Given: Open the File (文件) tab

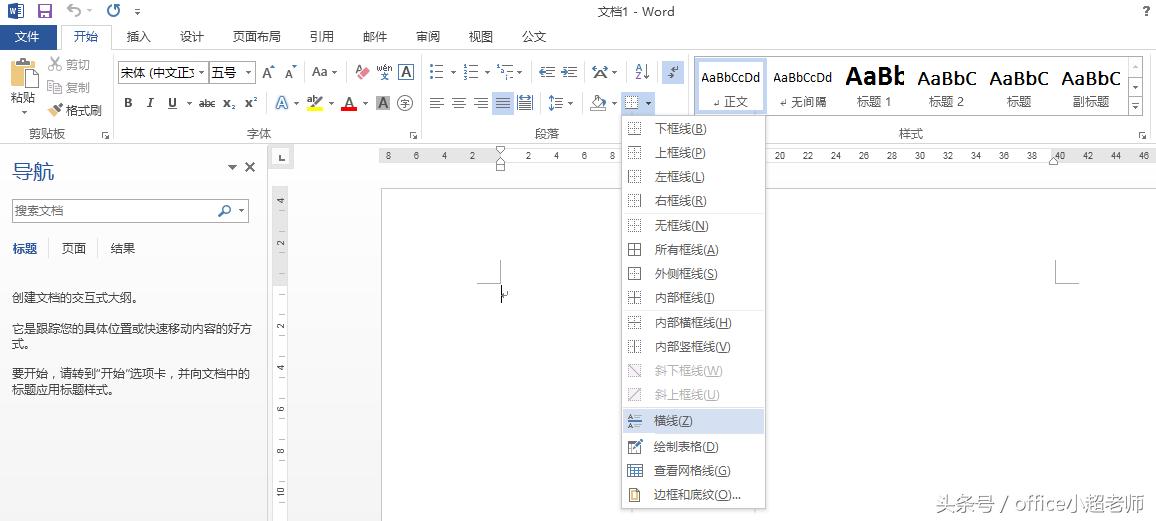Looking at the screenshot, I should (x=27, y=37).
